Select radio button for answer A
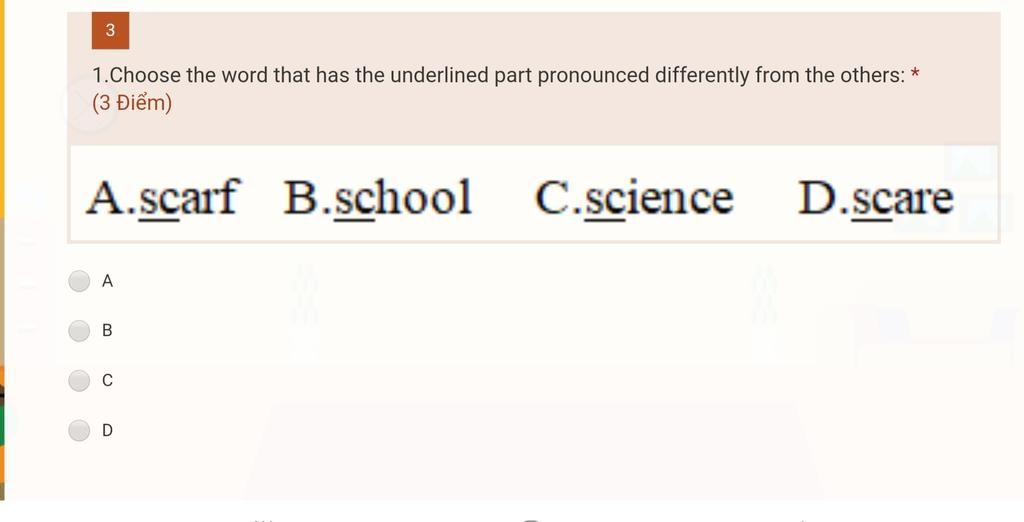Image resolution: width=1024 pixels, height=522 pixels. (x=79, y=281)
